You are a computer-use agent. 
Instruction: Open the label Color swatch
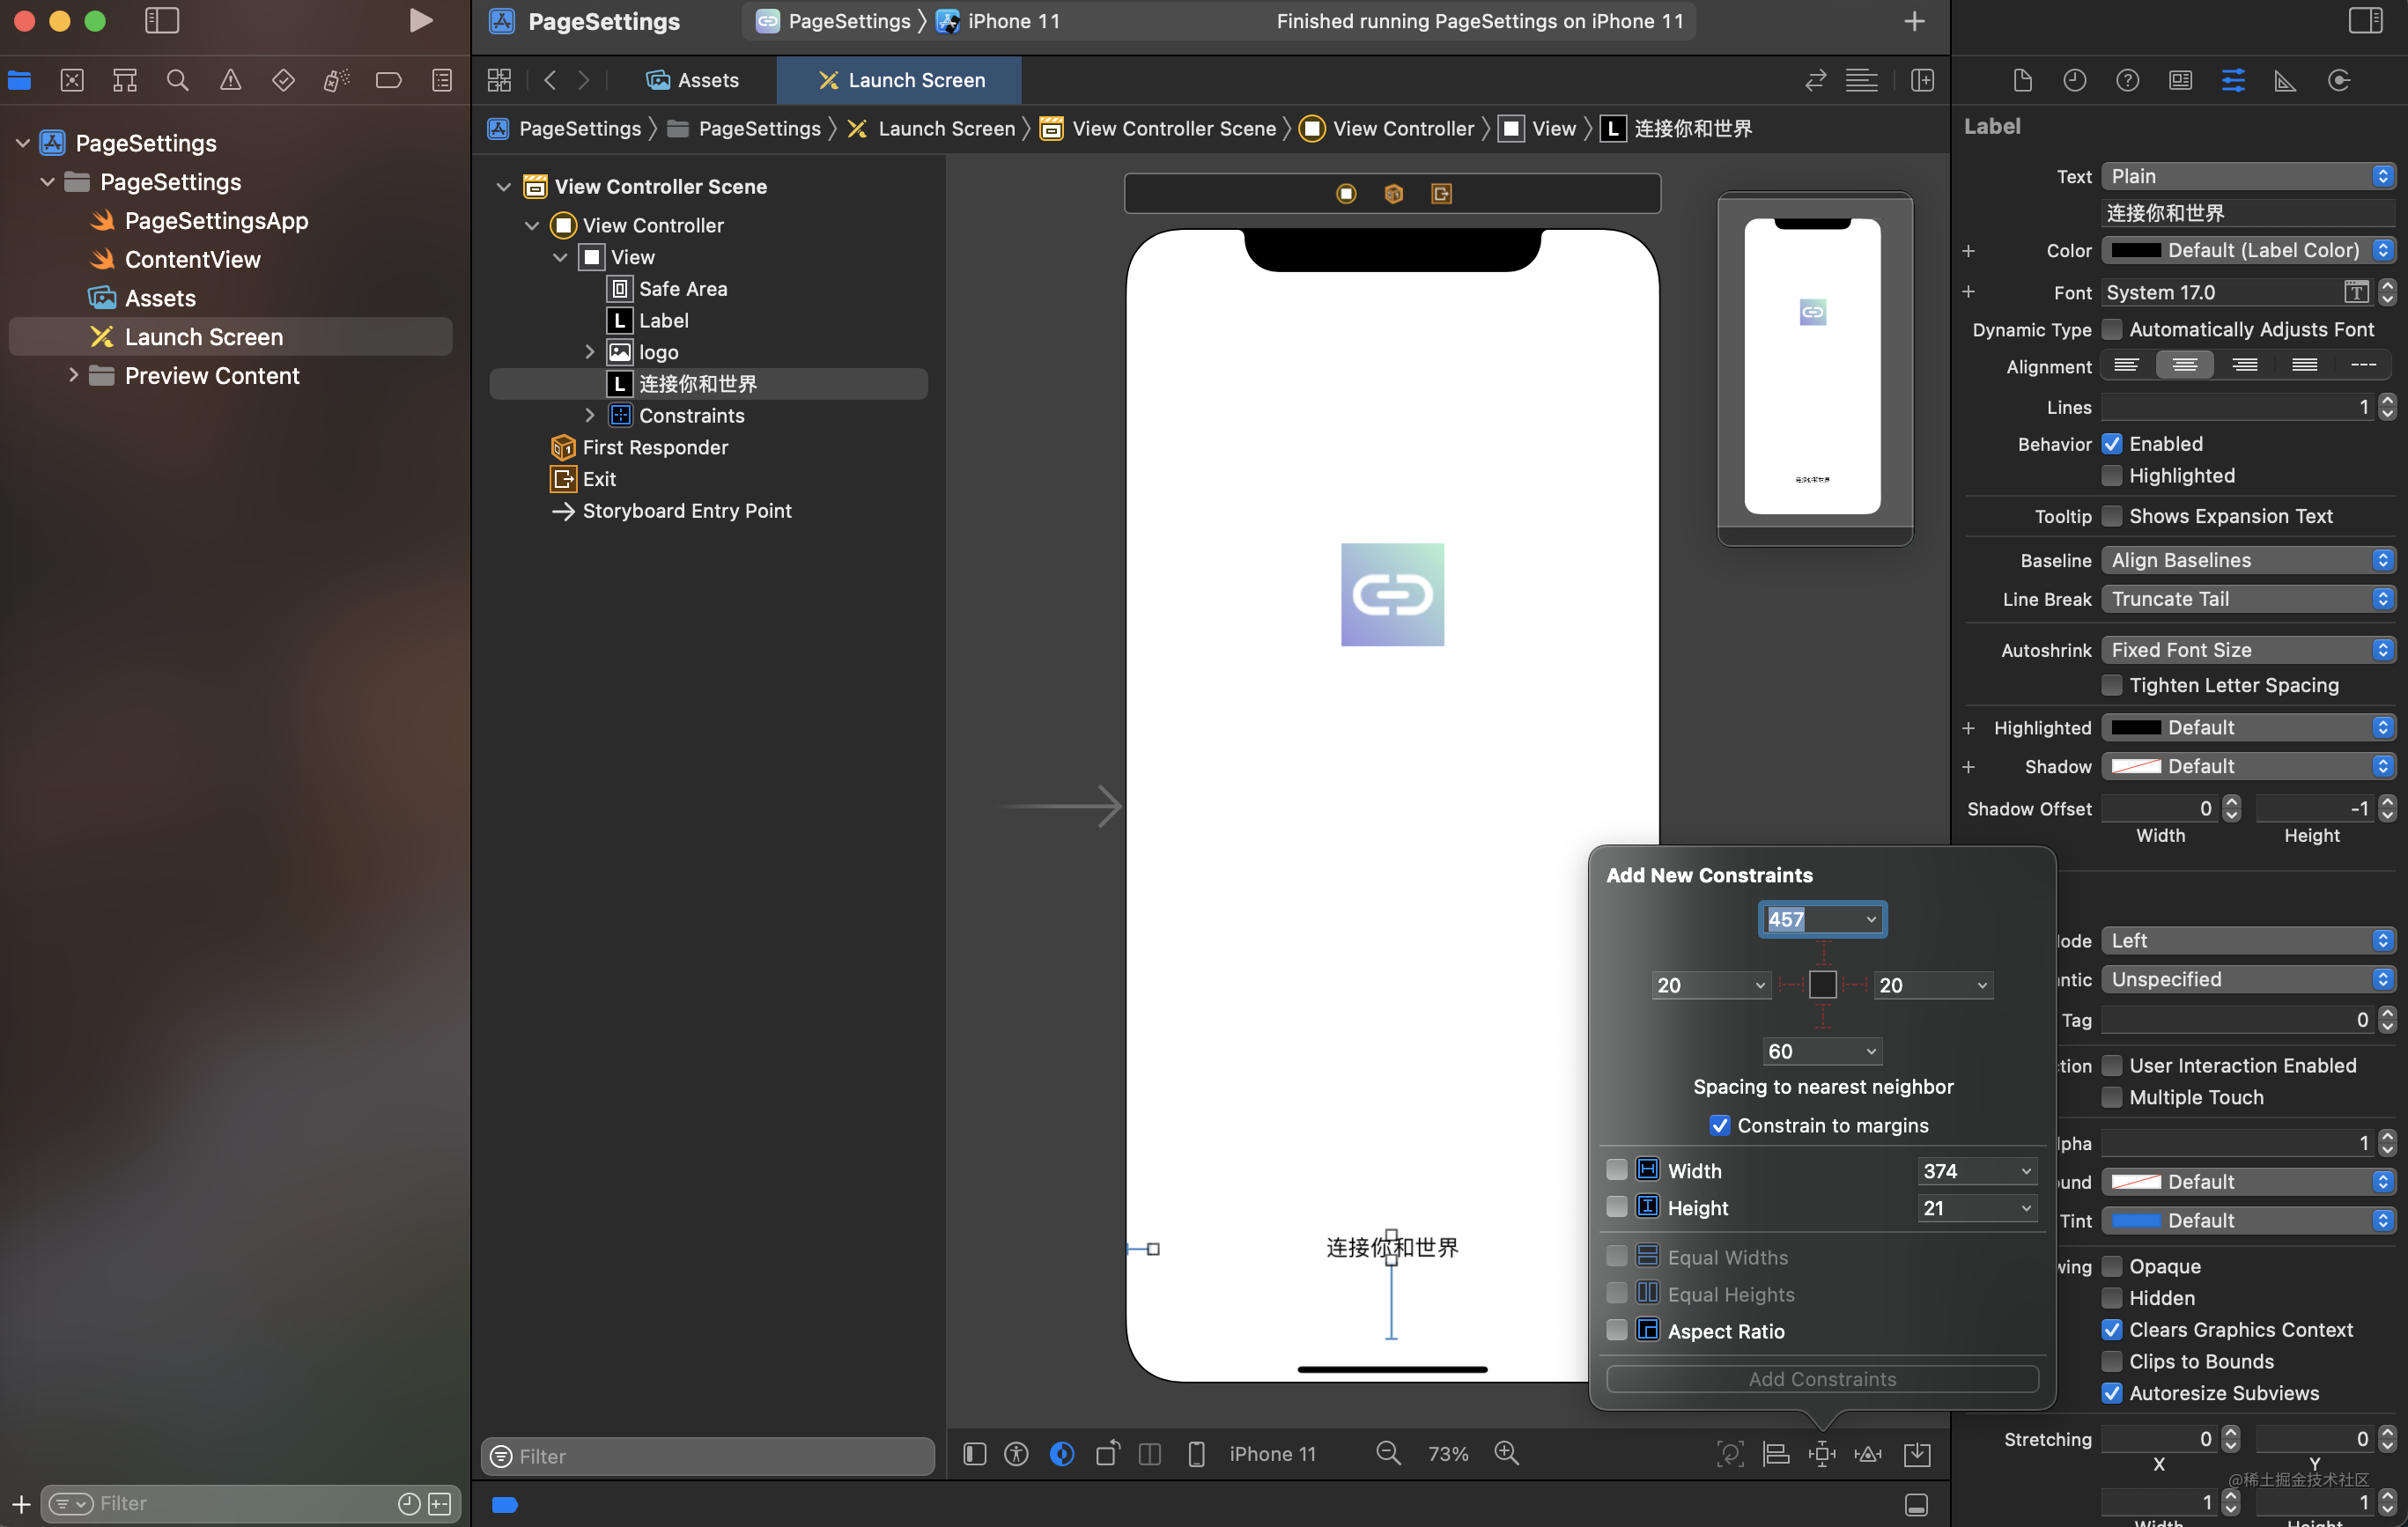[x=2135, y=250]
